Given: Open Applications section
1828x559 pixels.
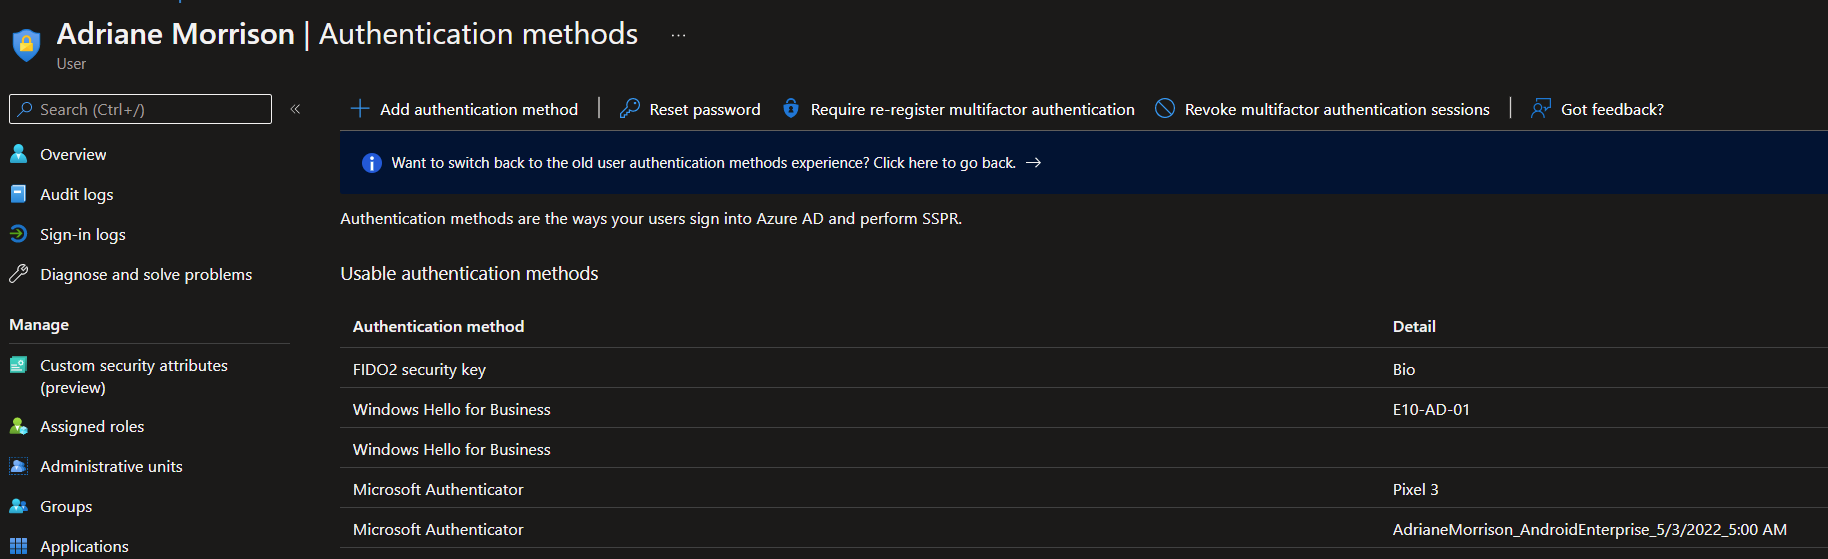Looking at the screenshot, I should [84, 546].
